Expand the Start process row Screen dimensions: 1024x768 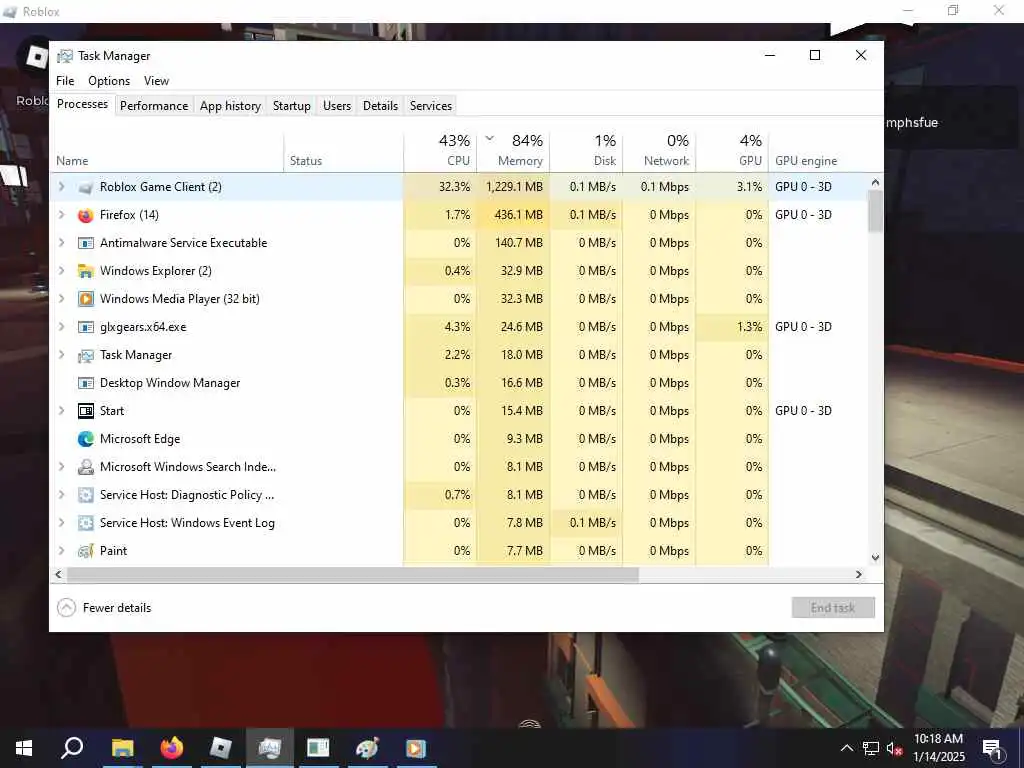(x=61, y=411)
